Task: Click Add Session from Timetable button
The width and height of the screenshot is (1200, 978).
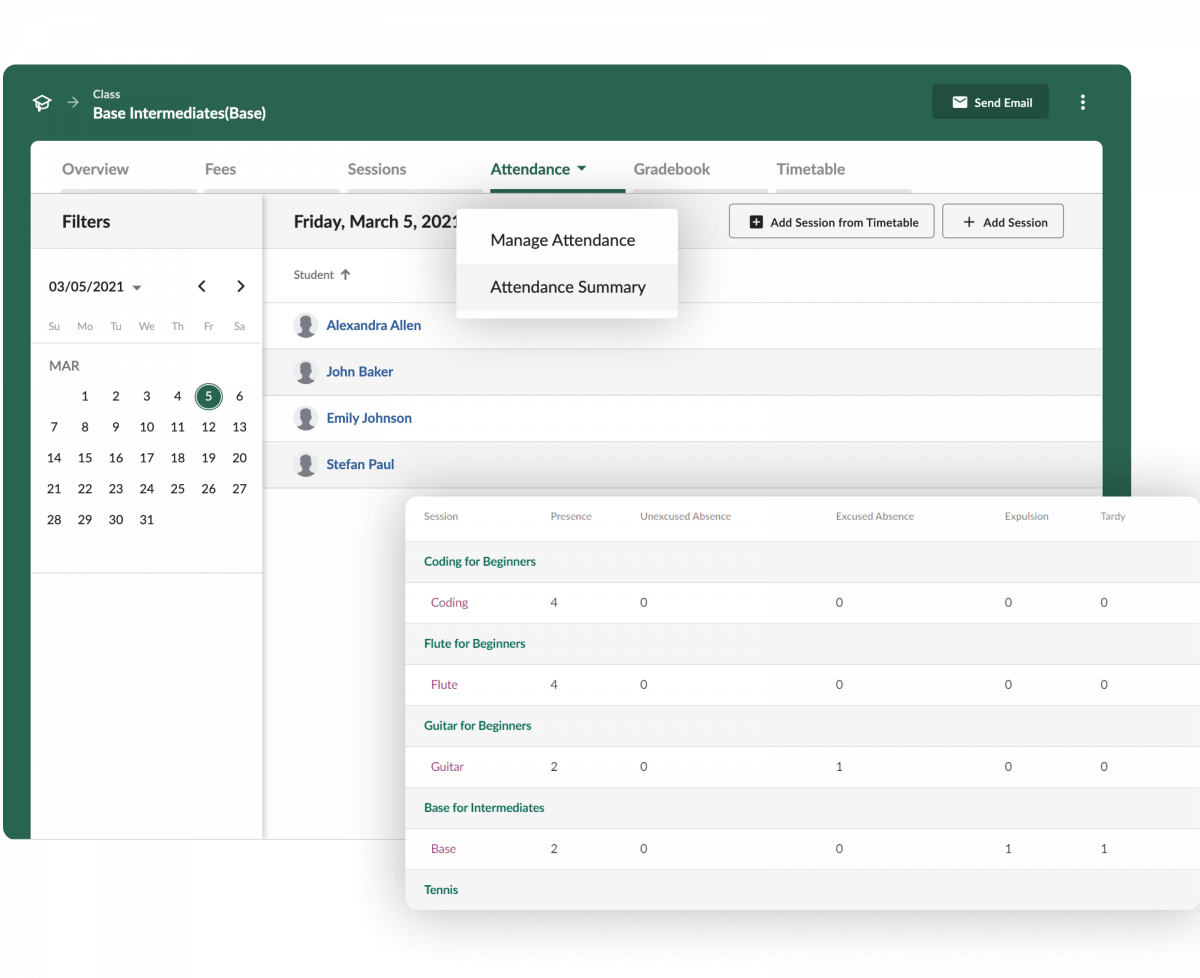Action: pyautogui.click(x=832, y=222)
